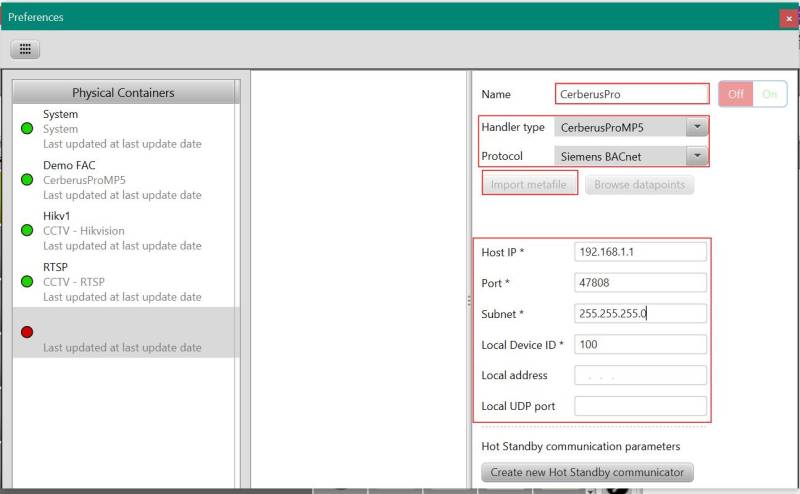The image size is (800, 494).
Task: Click the Host IP input field
Action: (x=640, y=252)
